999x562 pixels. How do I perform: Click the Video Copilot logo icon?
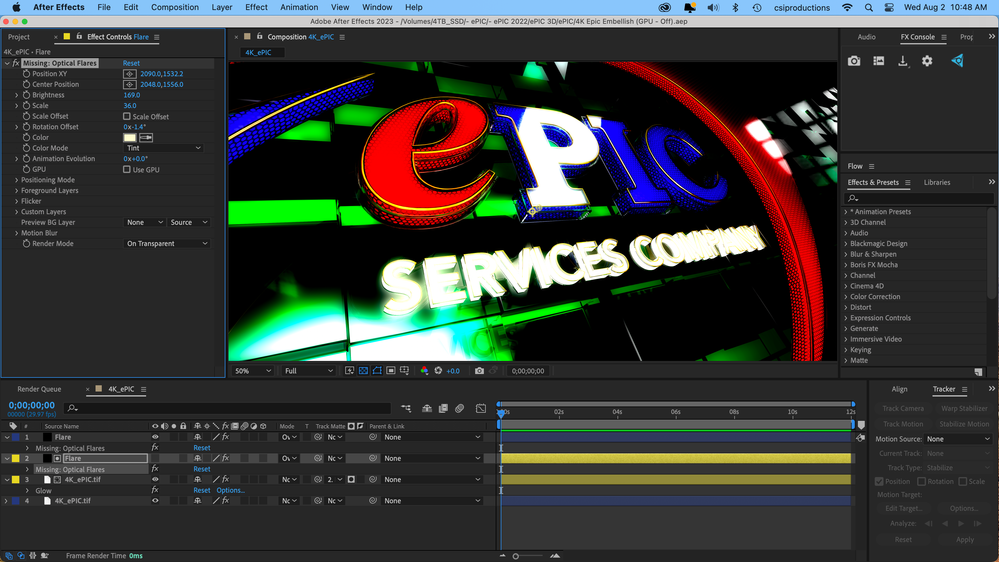tap(957, 61)
